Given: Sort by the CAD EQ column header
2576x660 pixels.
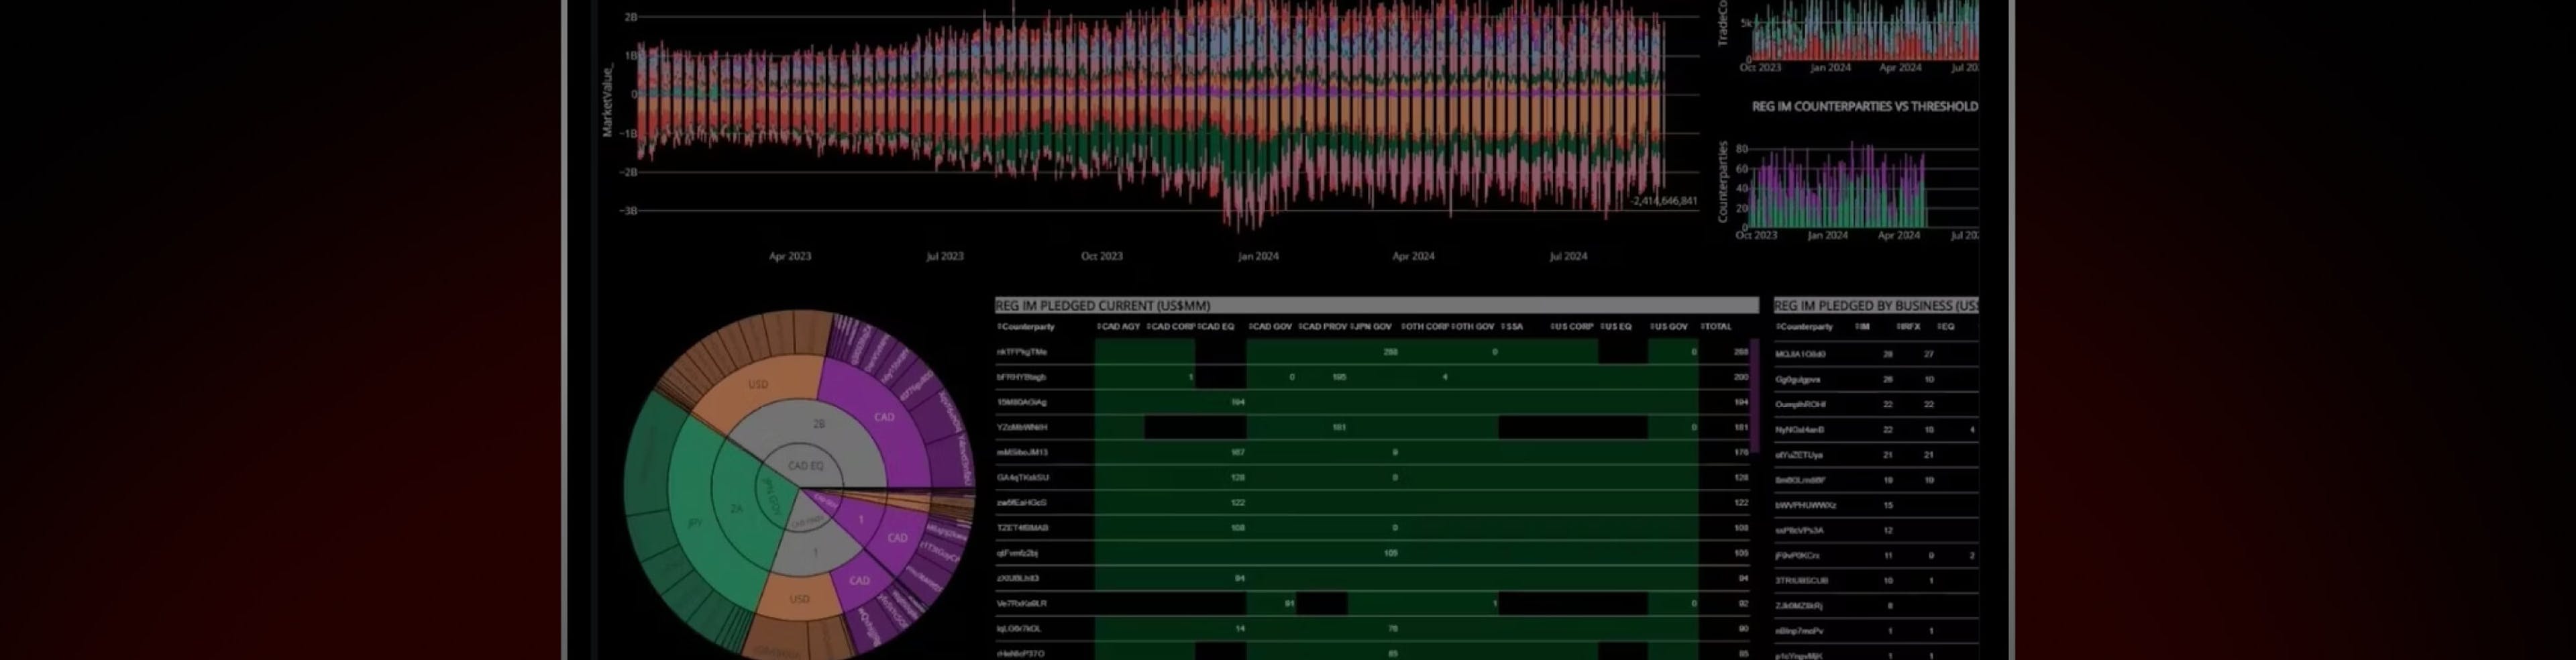Looking at the screenshot, I should (1215, 327).
